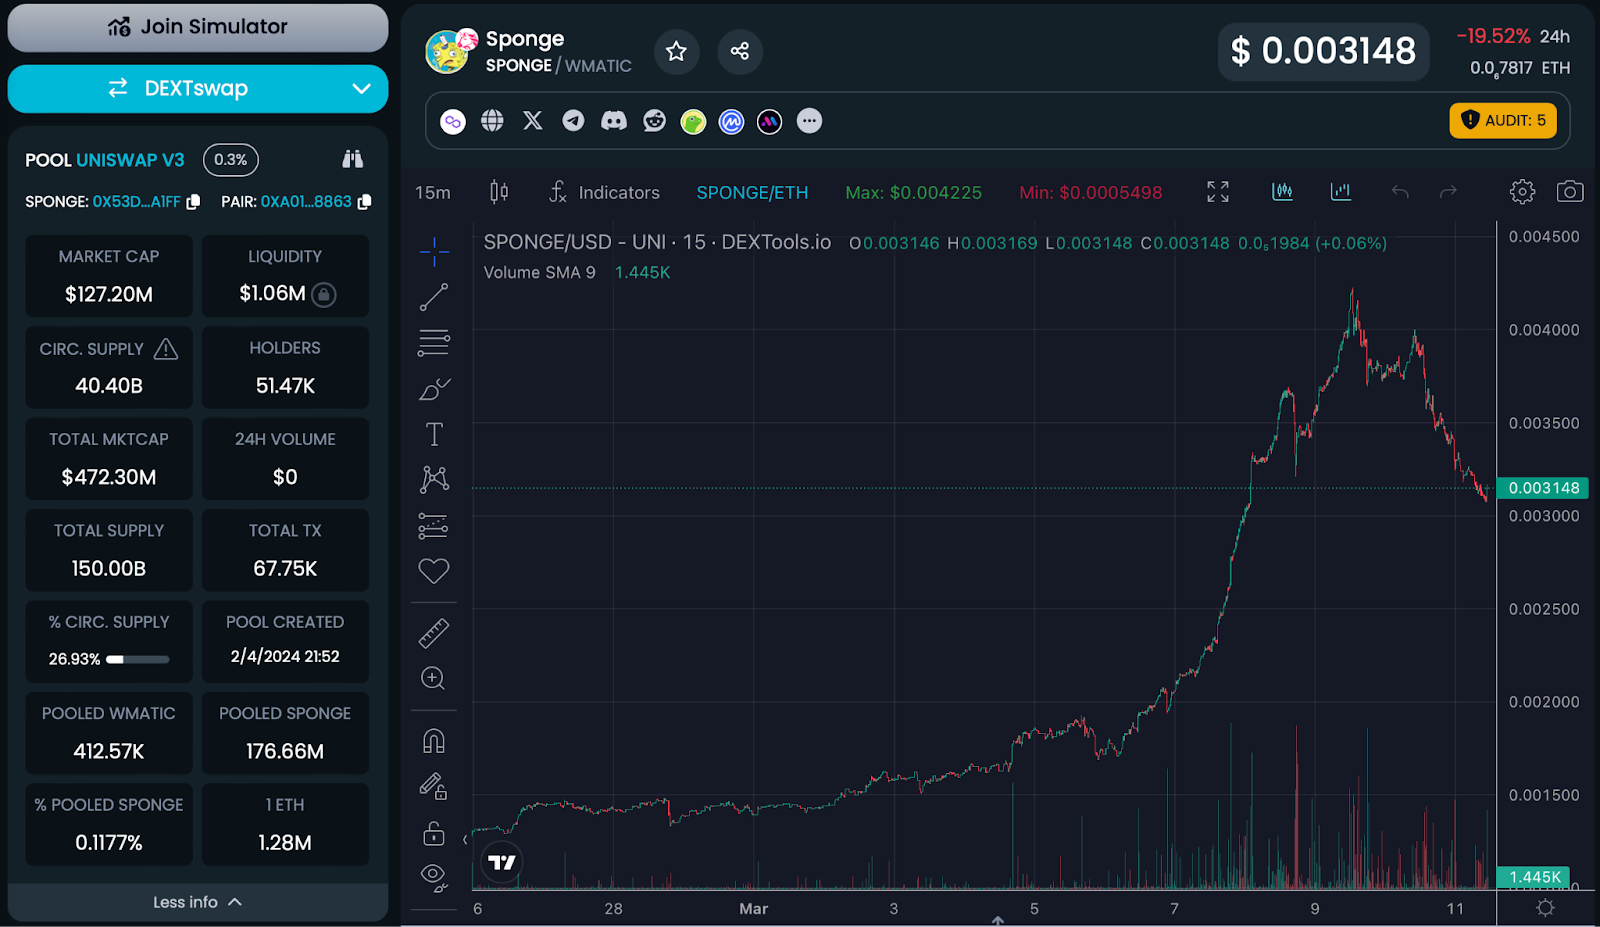Open the Sponge website globe link
1600x927 pixels.
(492, 121)
